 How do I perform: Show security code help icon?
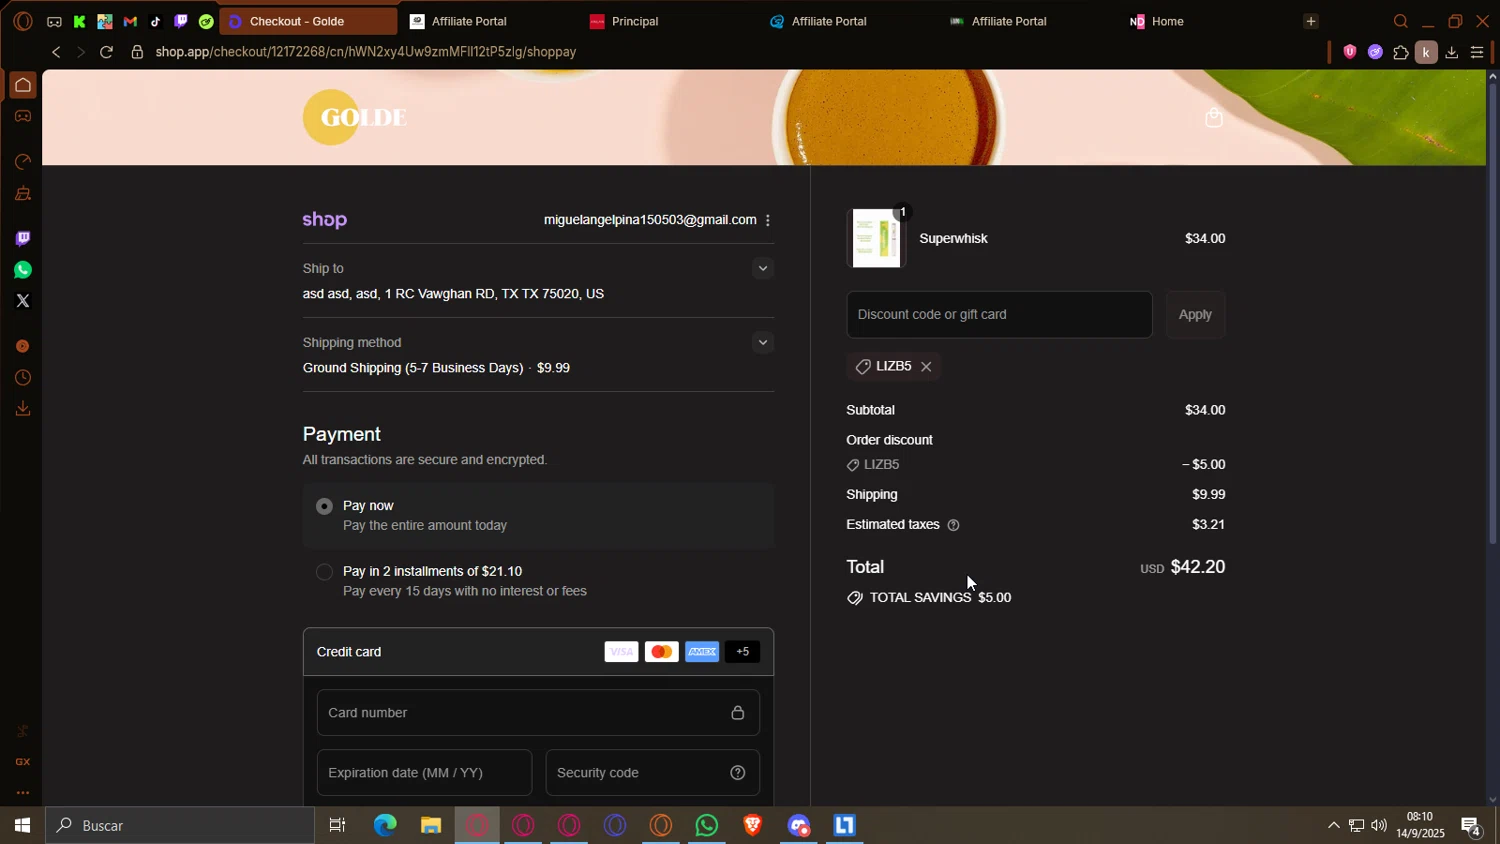pos(738,773)
